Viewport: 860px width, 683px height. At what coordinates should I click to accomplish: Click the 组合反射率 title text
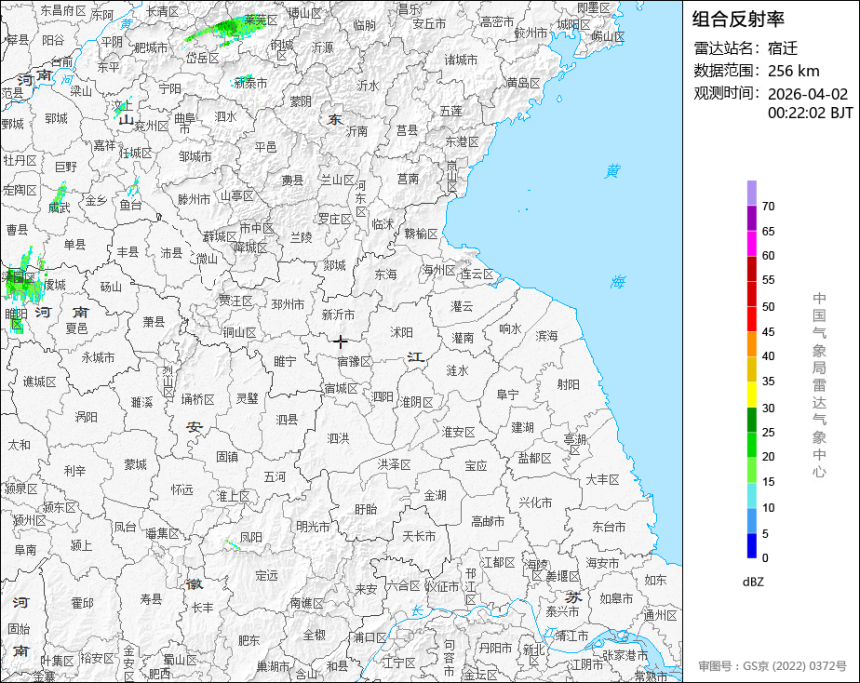pos(739,20)
